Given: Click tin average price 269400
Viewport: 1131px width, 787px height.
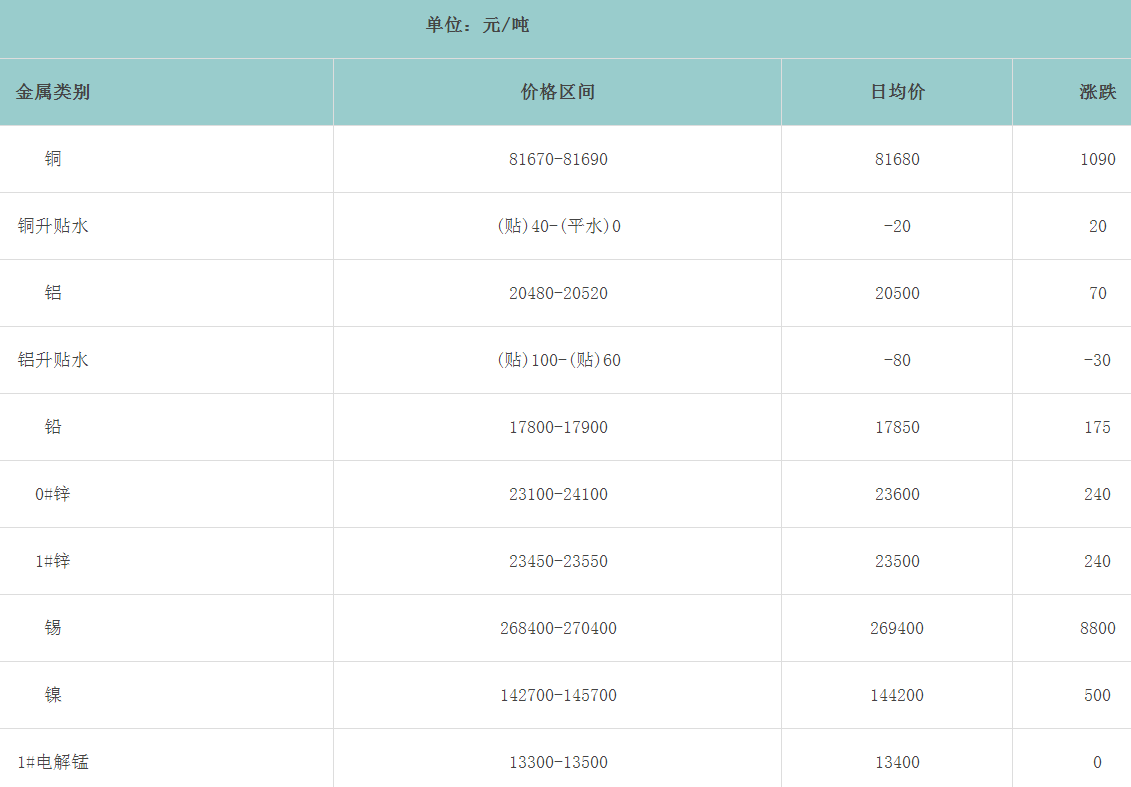Looking at the screenshot, I should coord(897,628).
